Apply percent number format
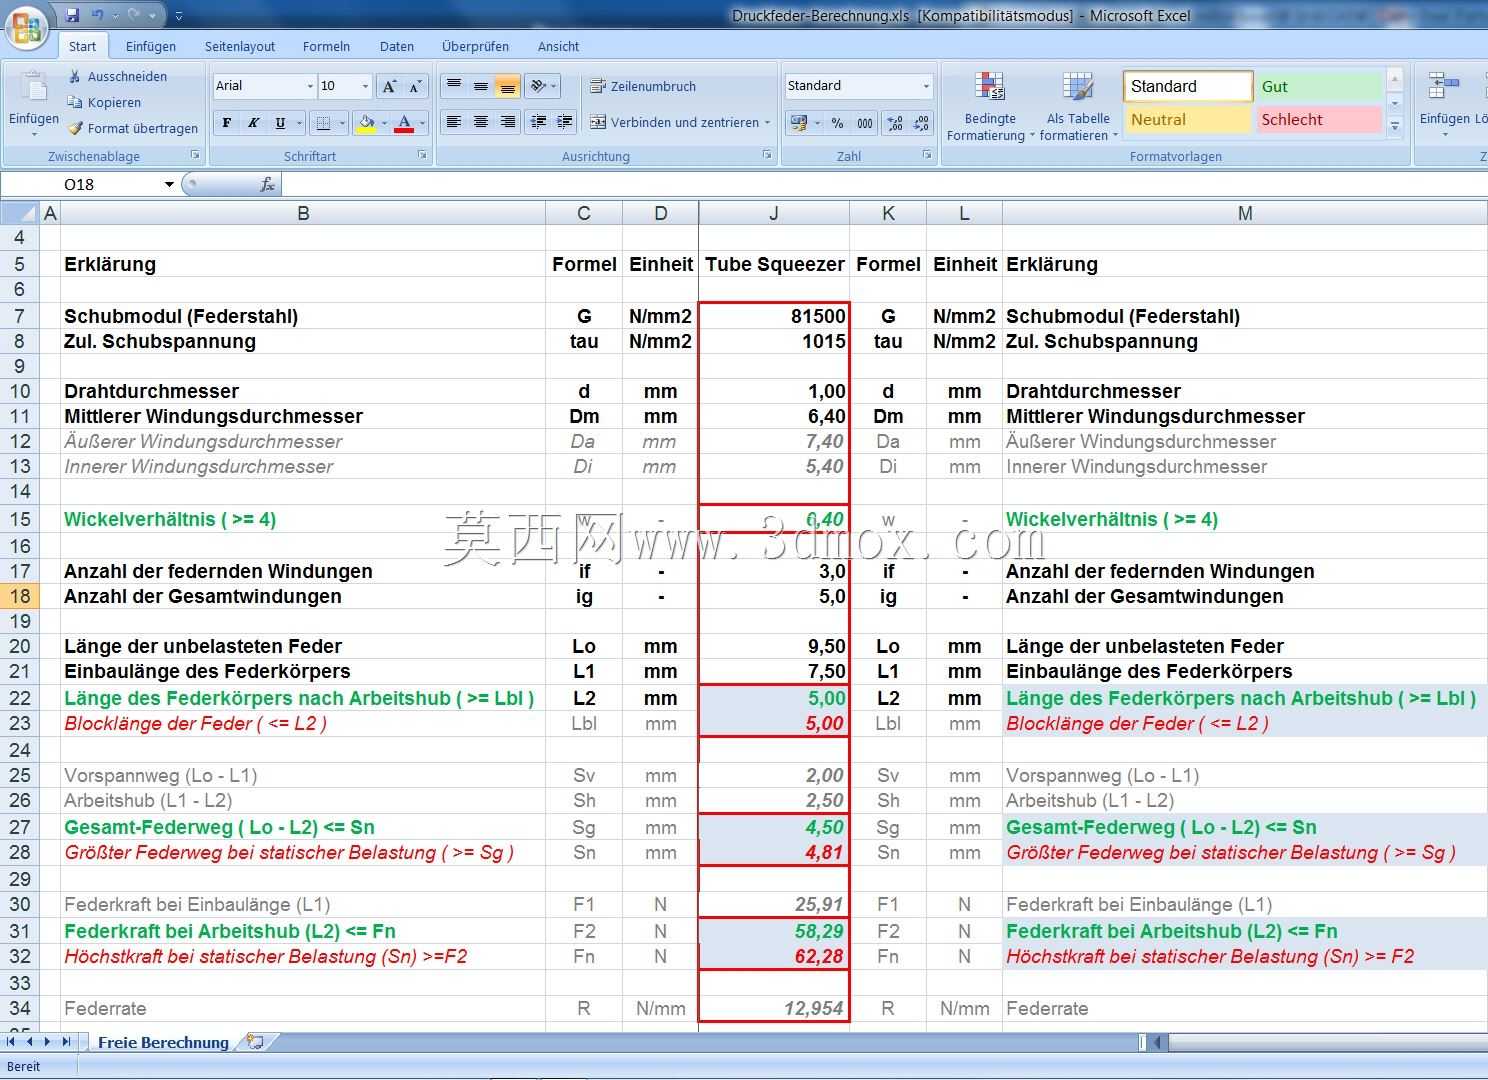Screen dimensions: 1488x1080 [838, 123]
